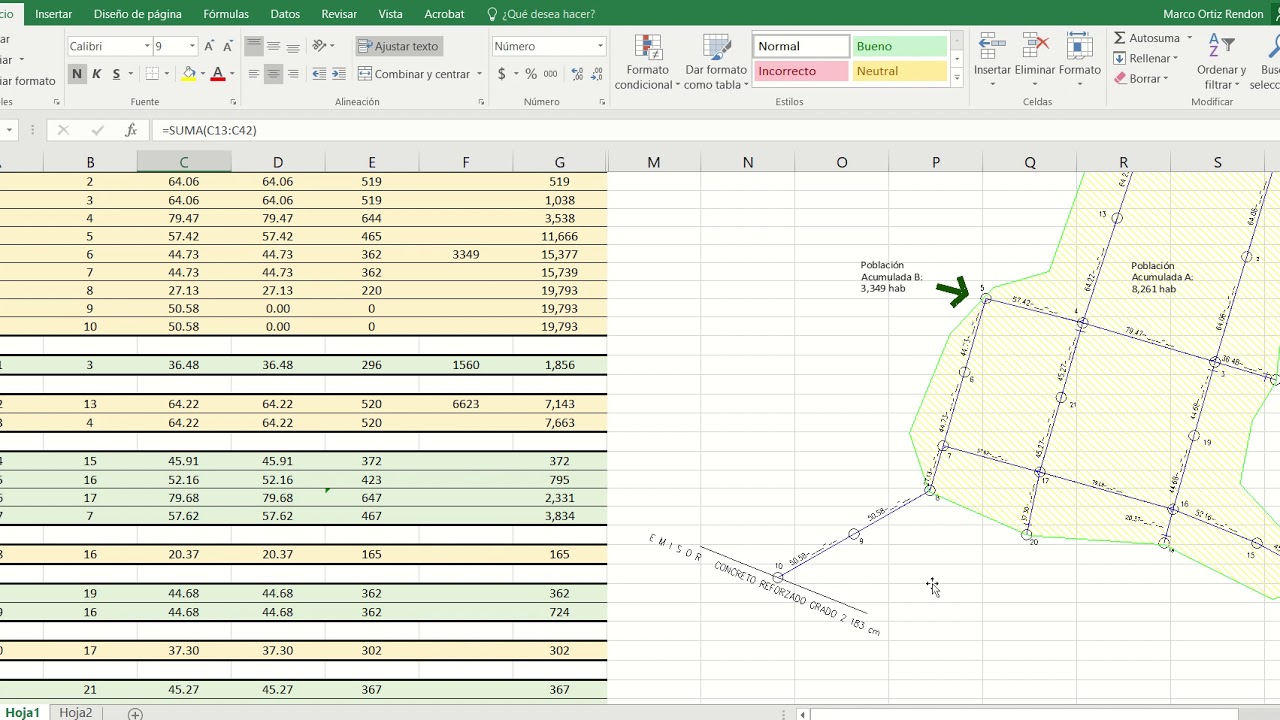Increase indent
Viewport: 1280px width, 720px height.
(x=339, y=74)
